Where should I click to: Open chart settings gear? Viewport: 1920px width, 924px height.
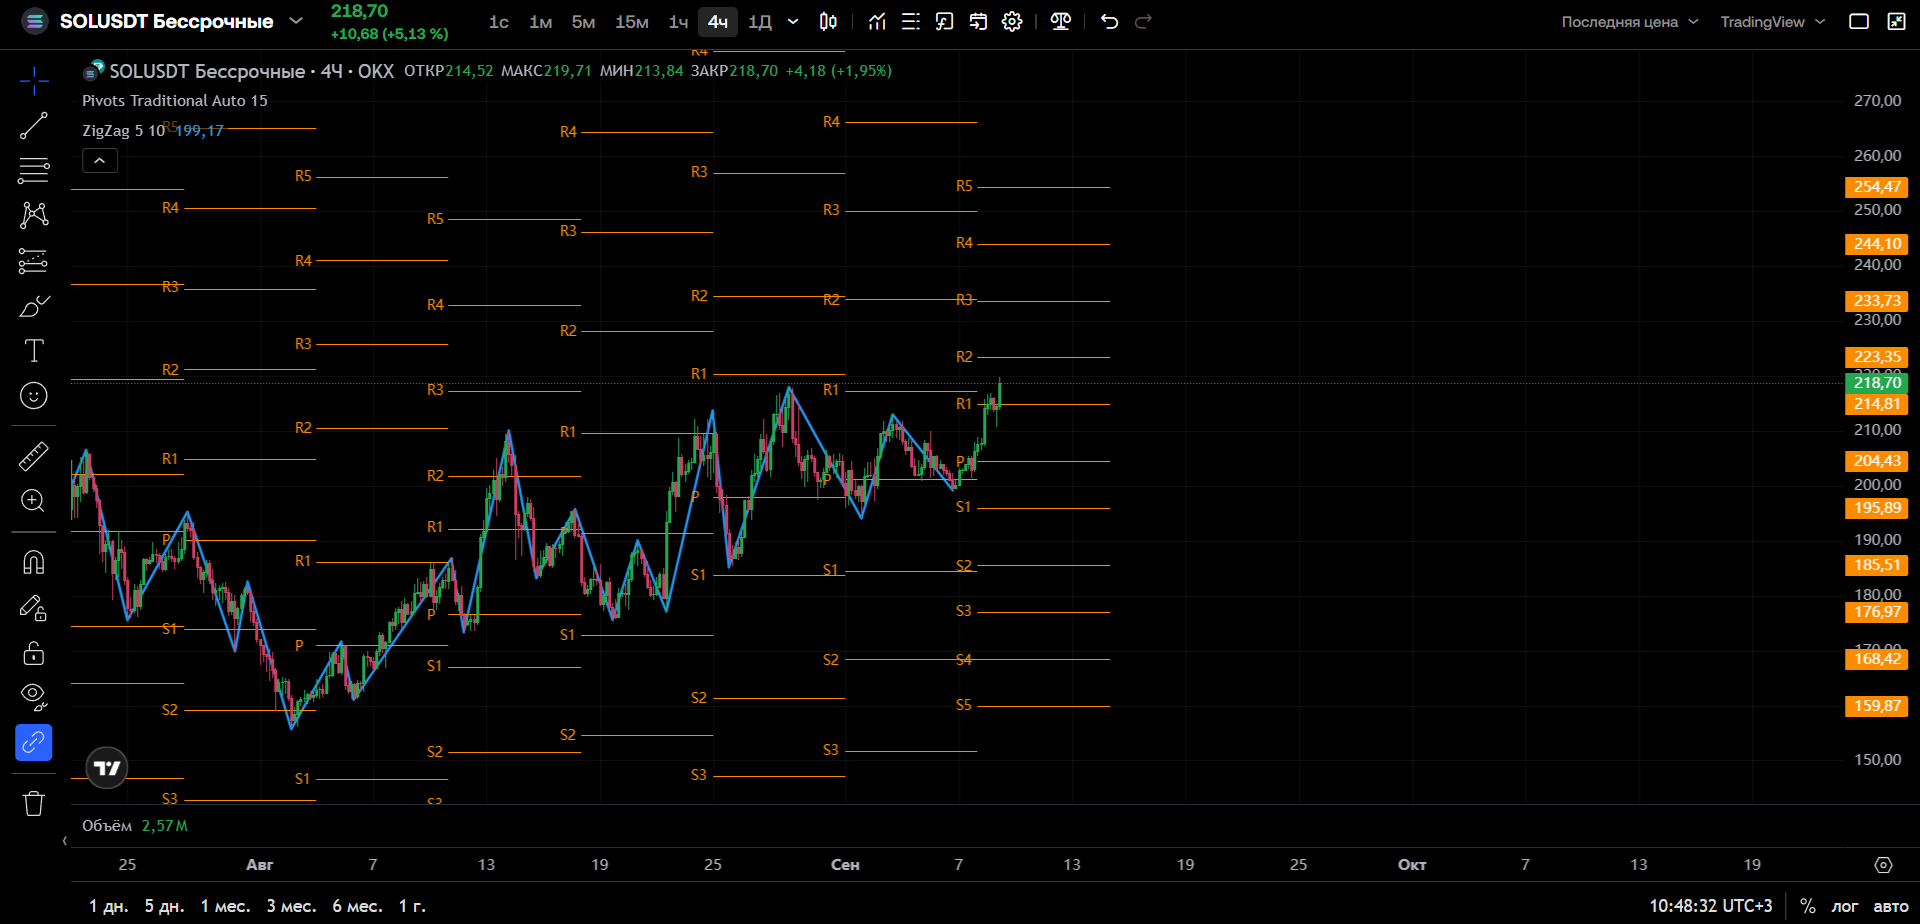tap(1013, 22)
